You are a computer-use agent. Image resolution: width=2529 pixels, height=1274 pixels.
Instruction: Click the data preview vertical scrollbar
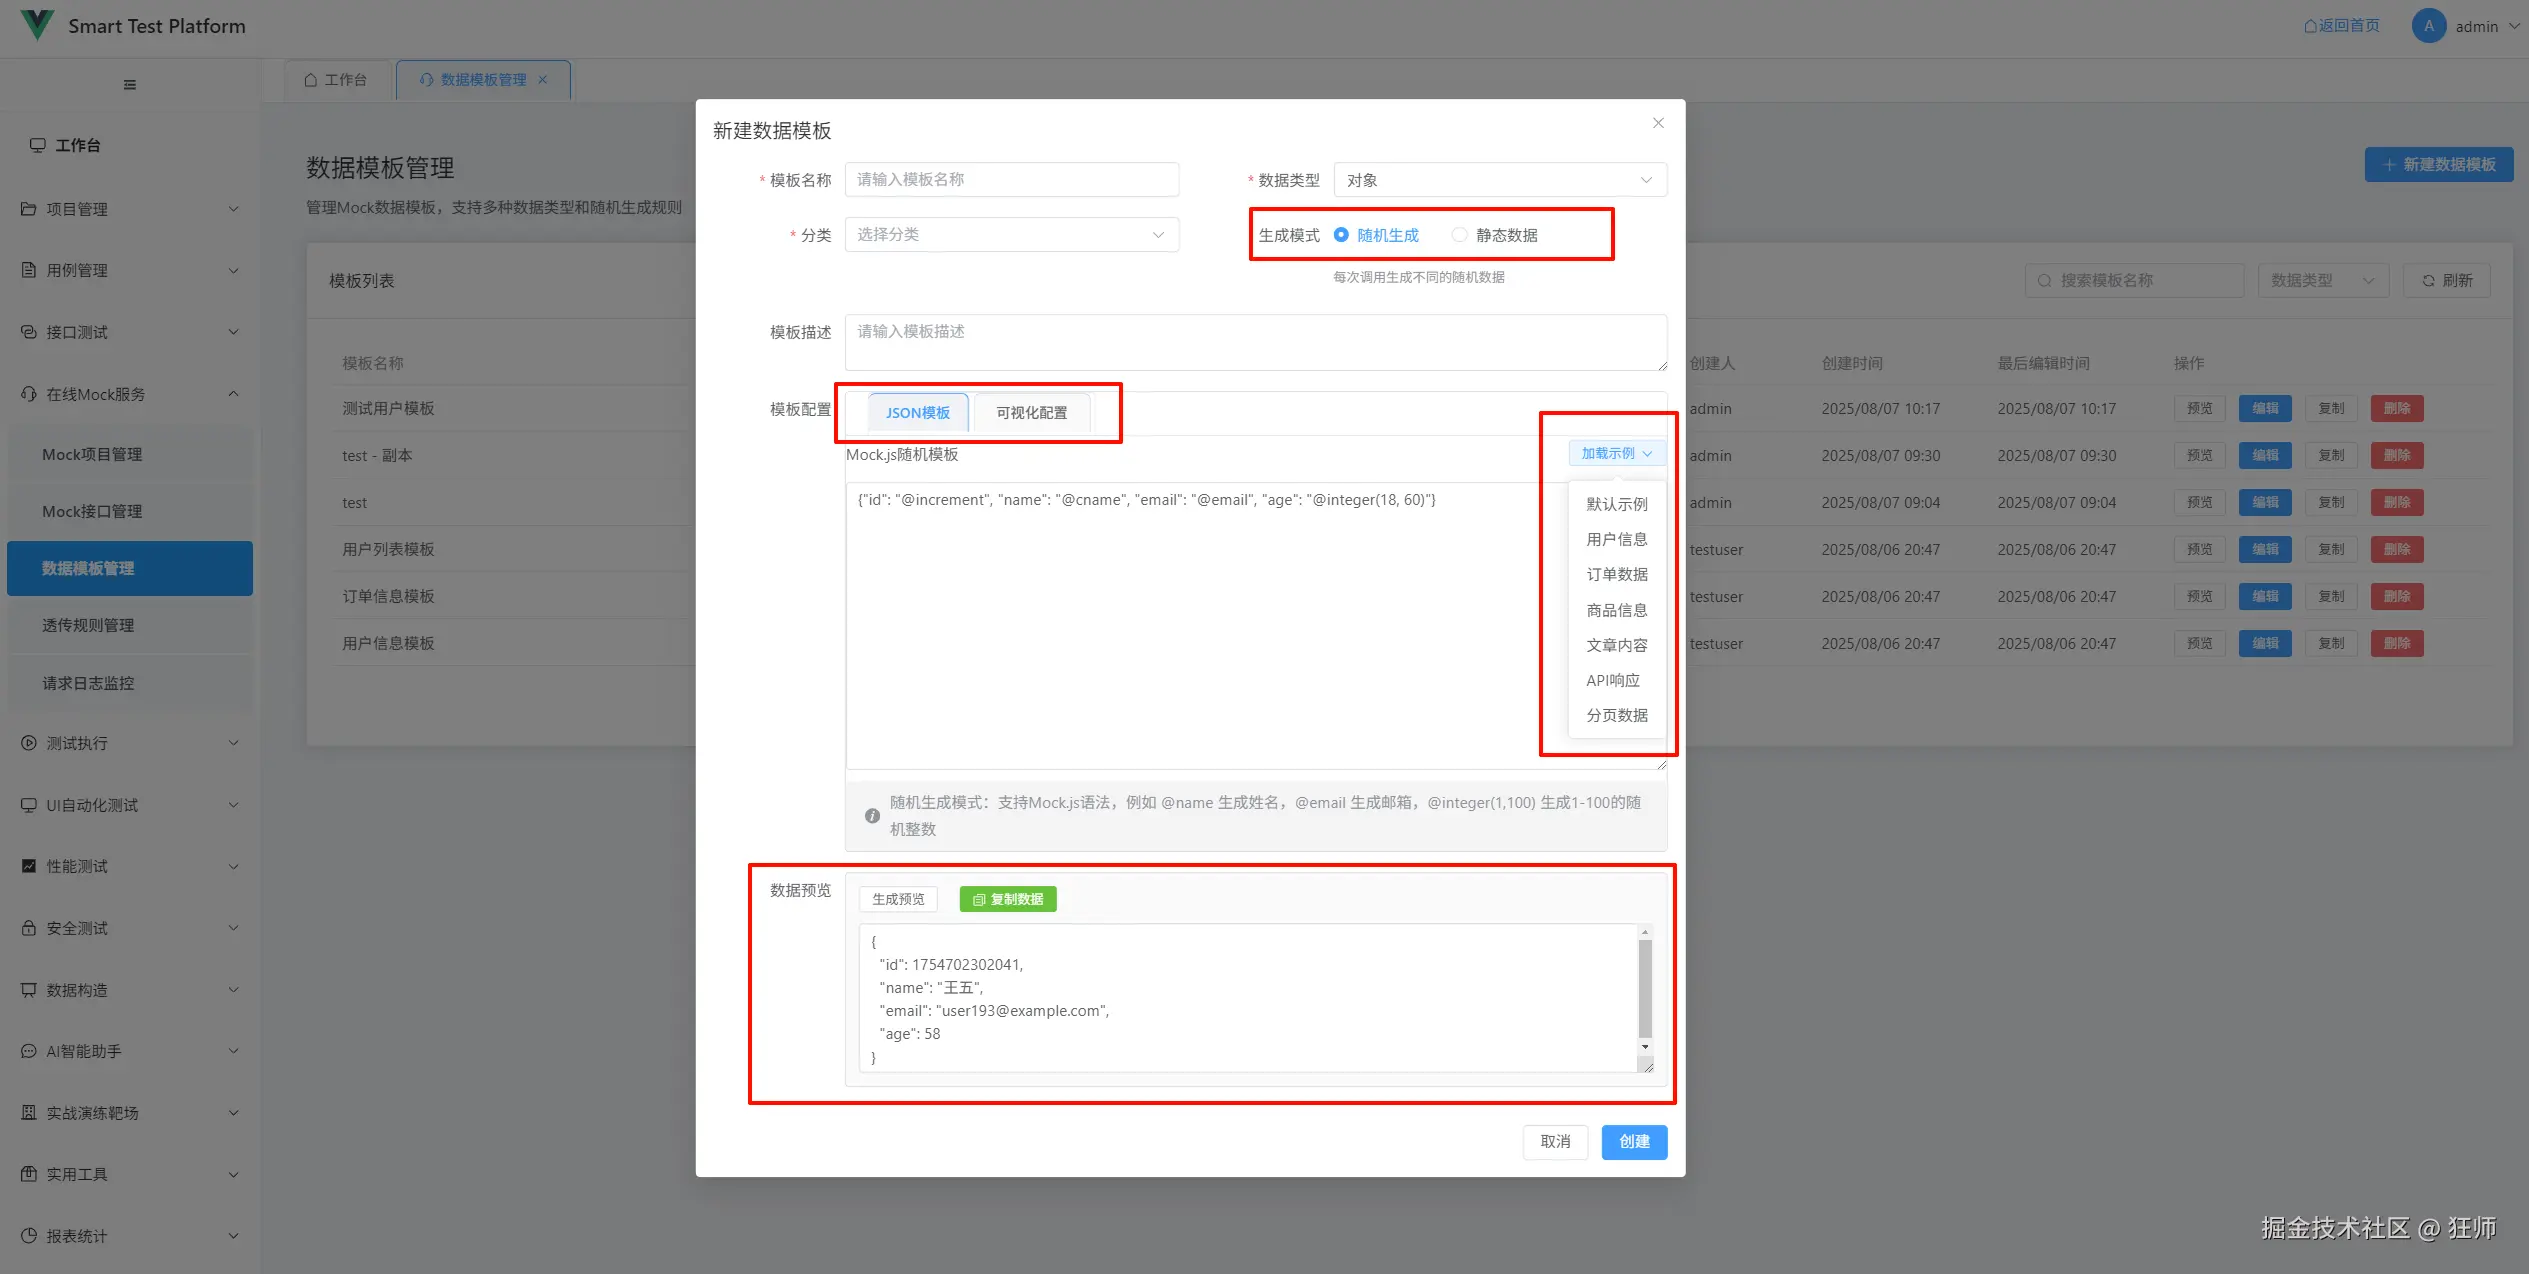(x=1644, y=988)
